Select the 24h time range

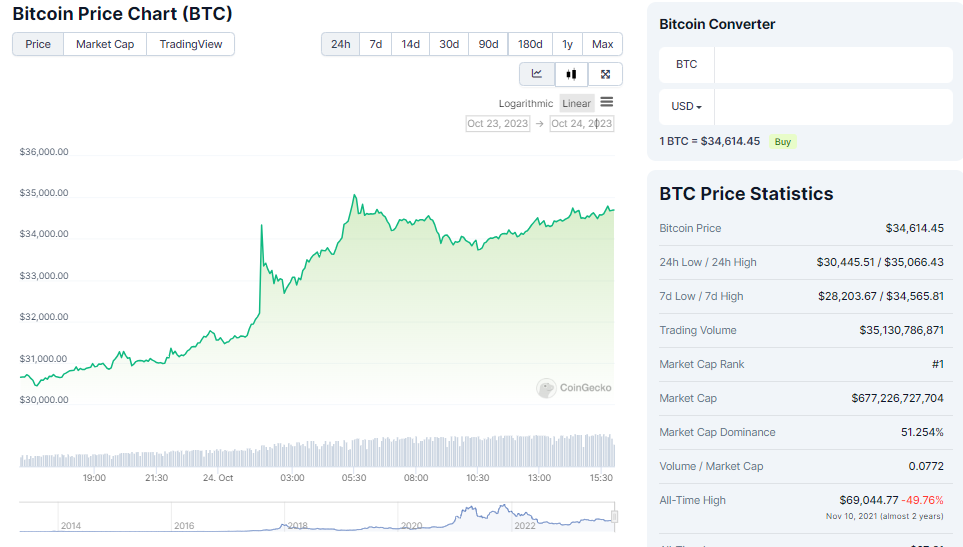341,44
